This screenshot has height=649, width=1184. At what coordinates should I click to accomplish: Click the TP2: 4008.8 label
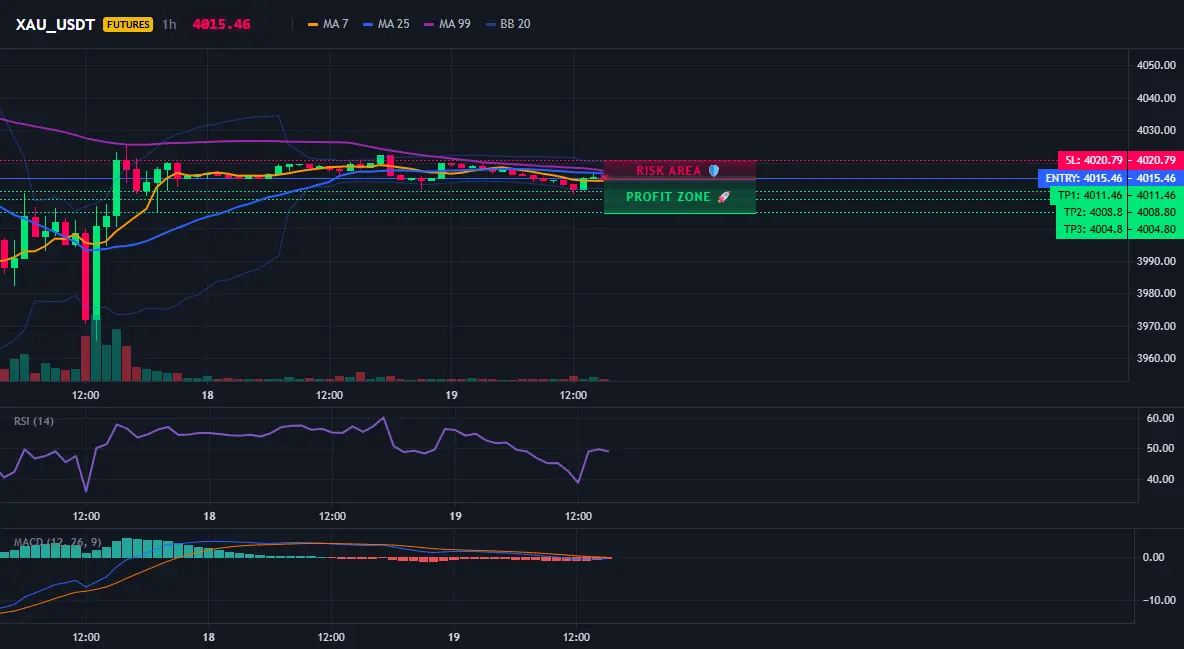click(x=1092, y=212)
